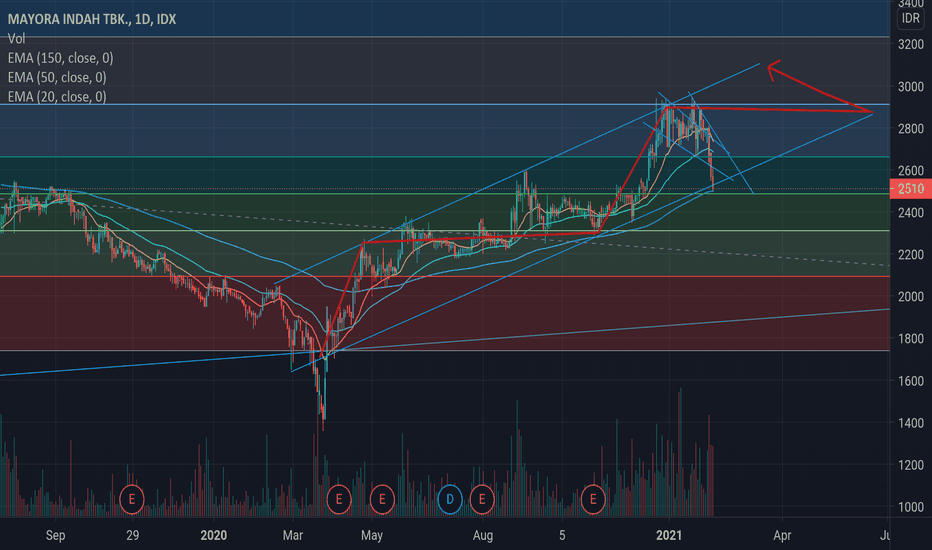Click the bold 2021 year label
Viewport: 932px width, 550px height.
(669, 535)
